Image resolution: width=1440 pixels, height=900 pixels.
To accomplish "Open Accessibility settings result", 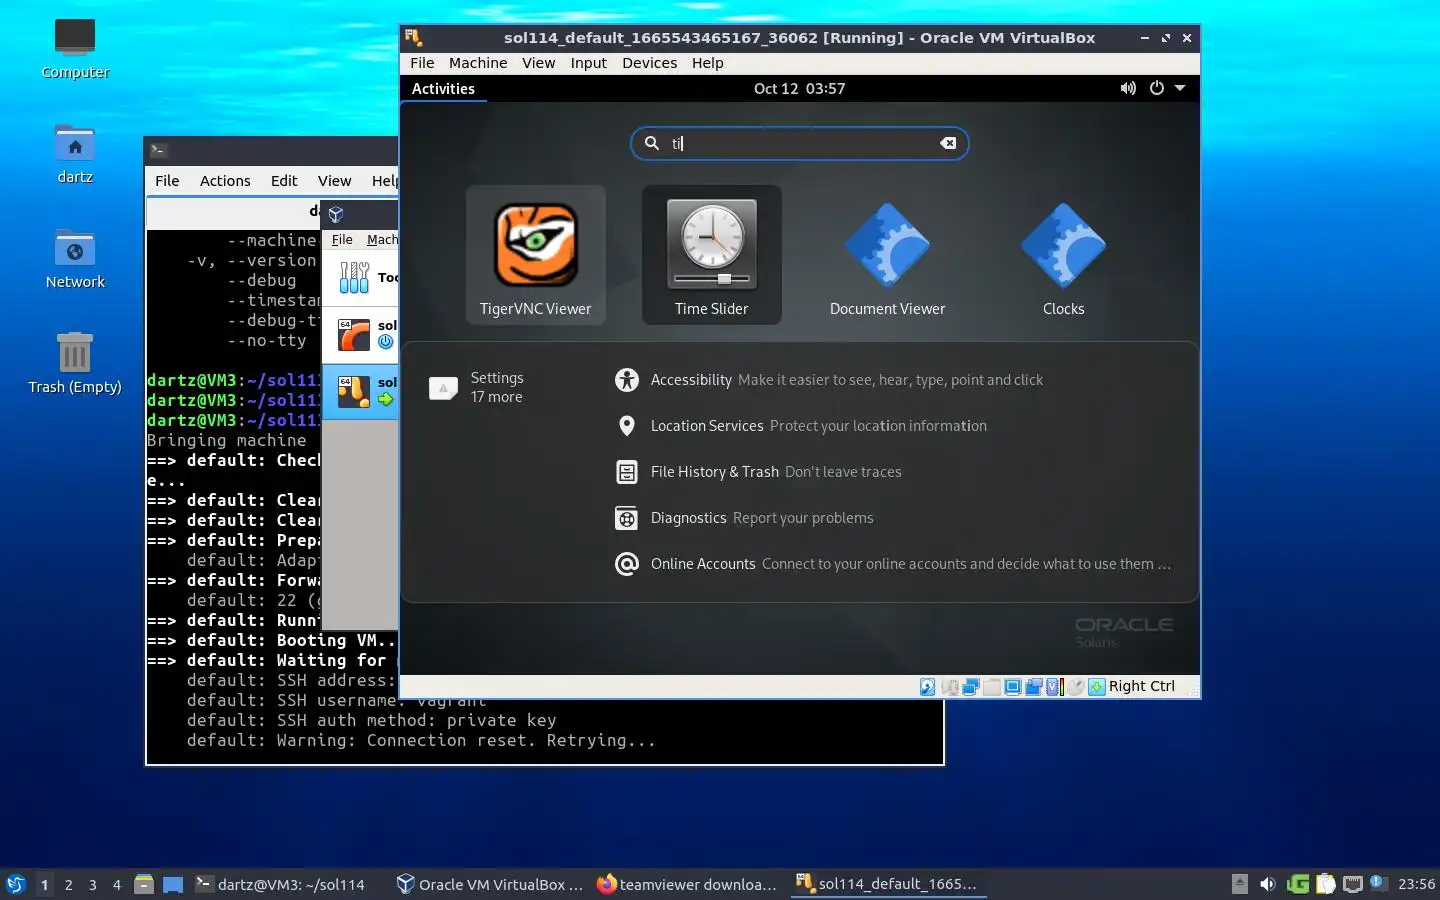I will [x=829, y=380].
